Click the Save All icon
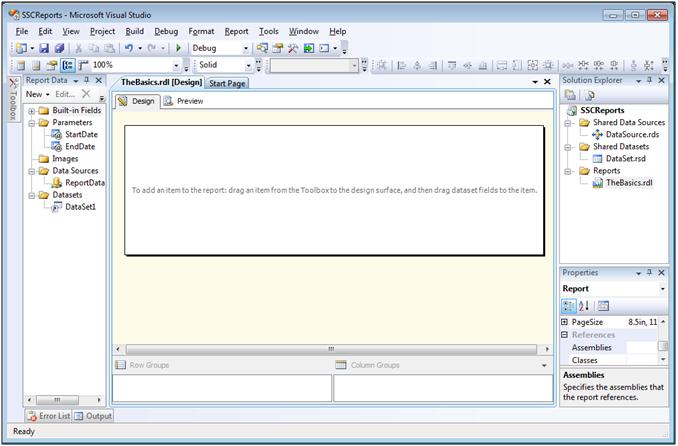 (x=59, y=48)
